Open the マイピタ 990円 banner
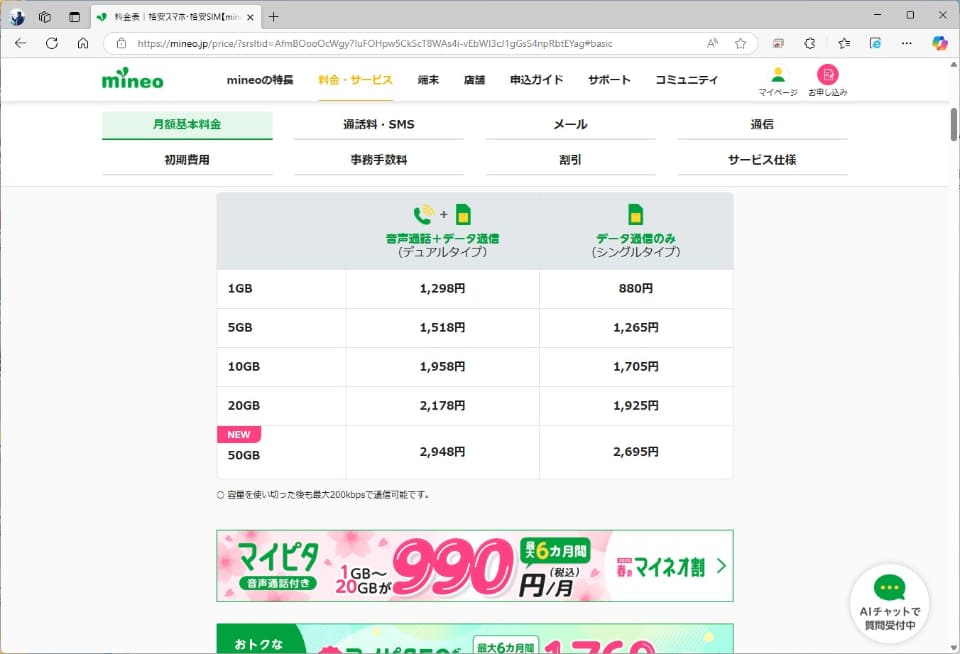The width and height of the screenshot is (960, 654). [x=474, y=565]
